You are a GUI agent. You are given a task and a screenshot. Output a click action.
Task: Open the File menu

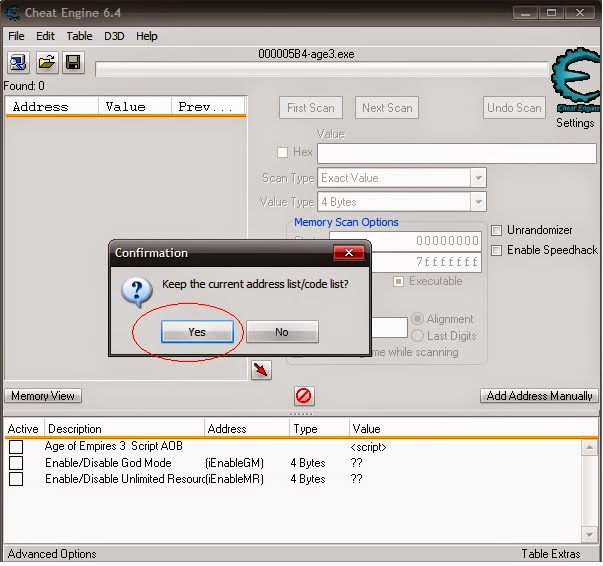[16, 36]
